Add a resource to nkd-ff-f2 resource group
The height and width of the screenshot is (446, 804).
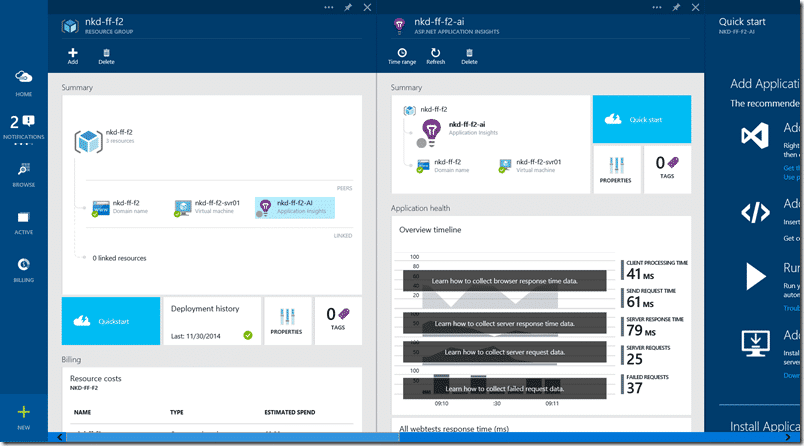(73, 56)
